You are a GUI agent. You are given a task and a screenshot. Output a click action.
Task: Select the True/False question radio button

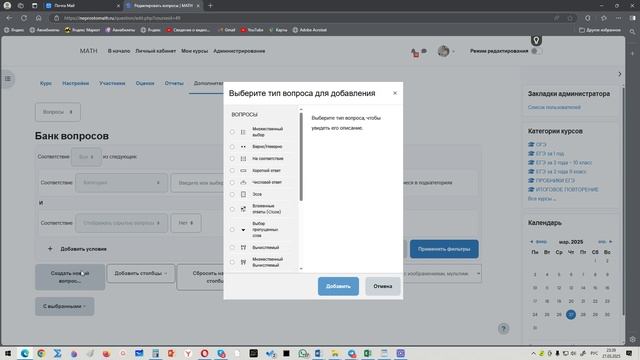[x=232, y=147]
